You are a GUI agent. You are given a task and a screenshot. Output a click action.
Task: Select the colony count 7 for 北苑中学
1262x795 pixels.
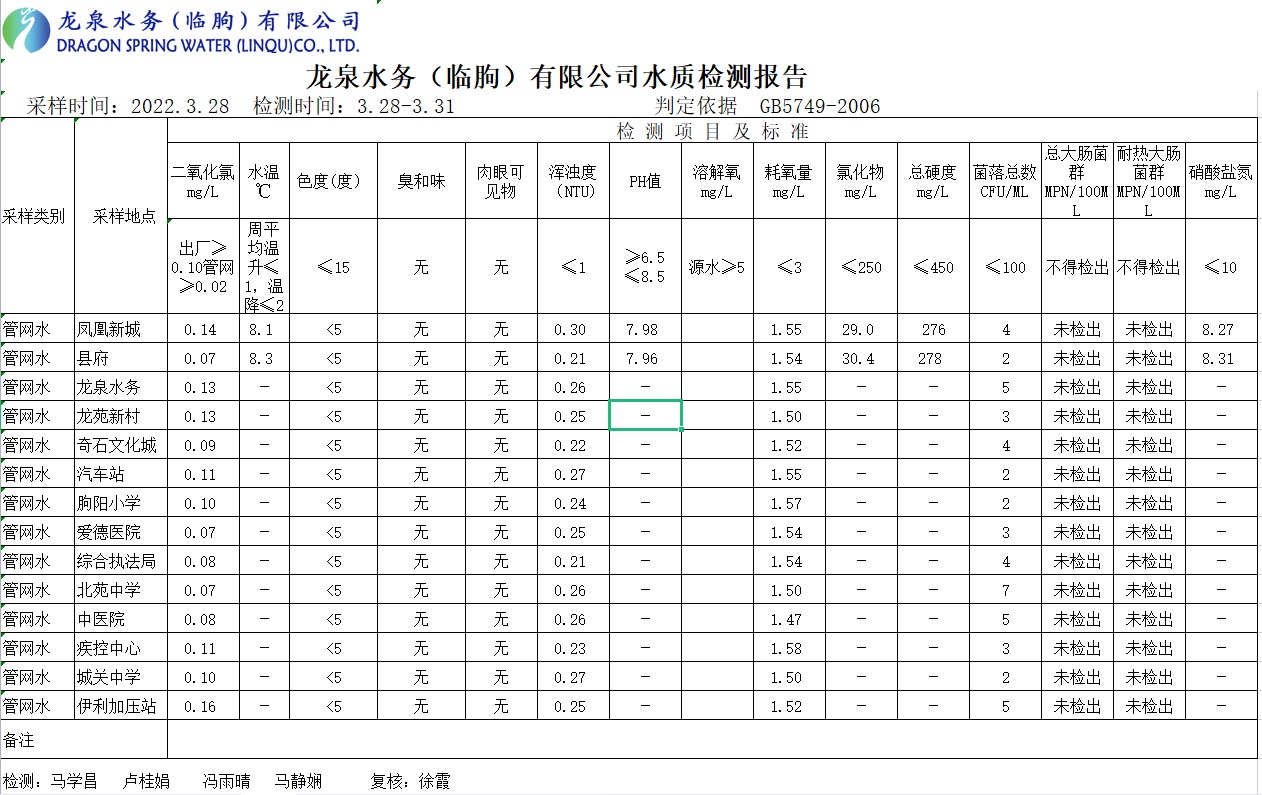coord(1005,590)
